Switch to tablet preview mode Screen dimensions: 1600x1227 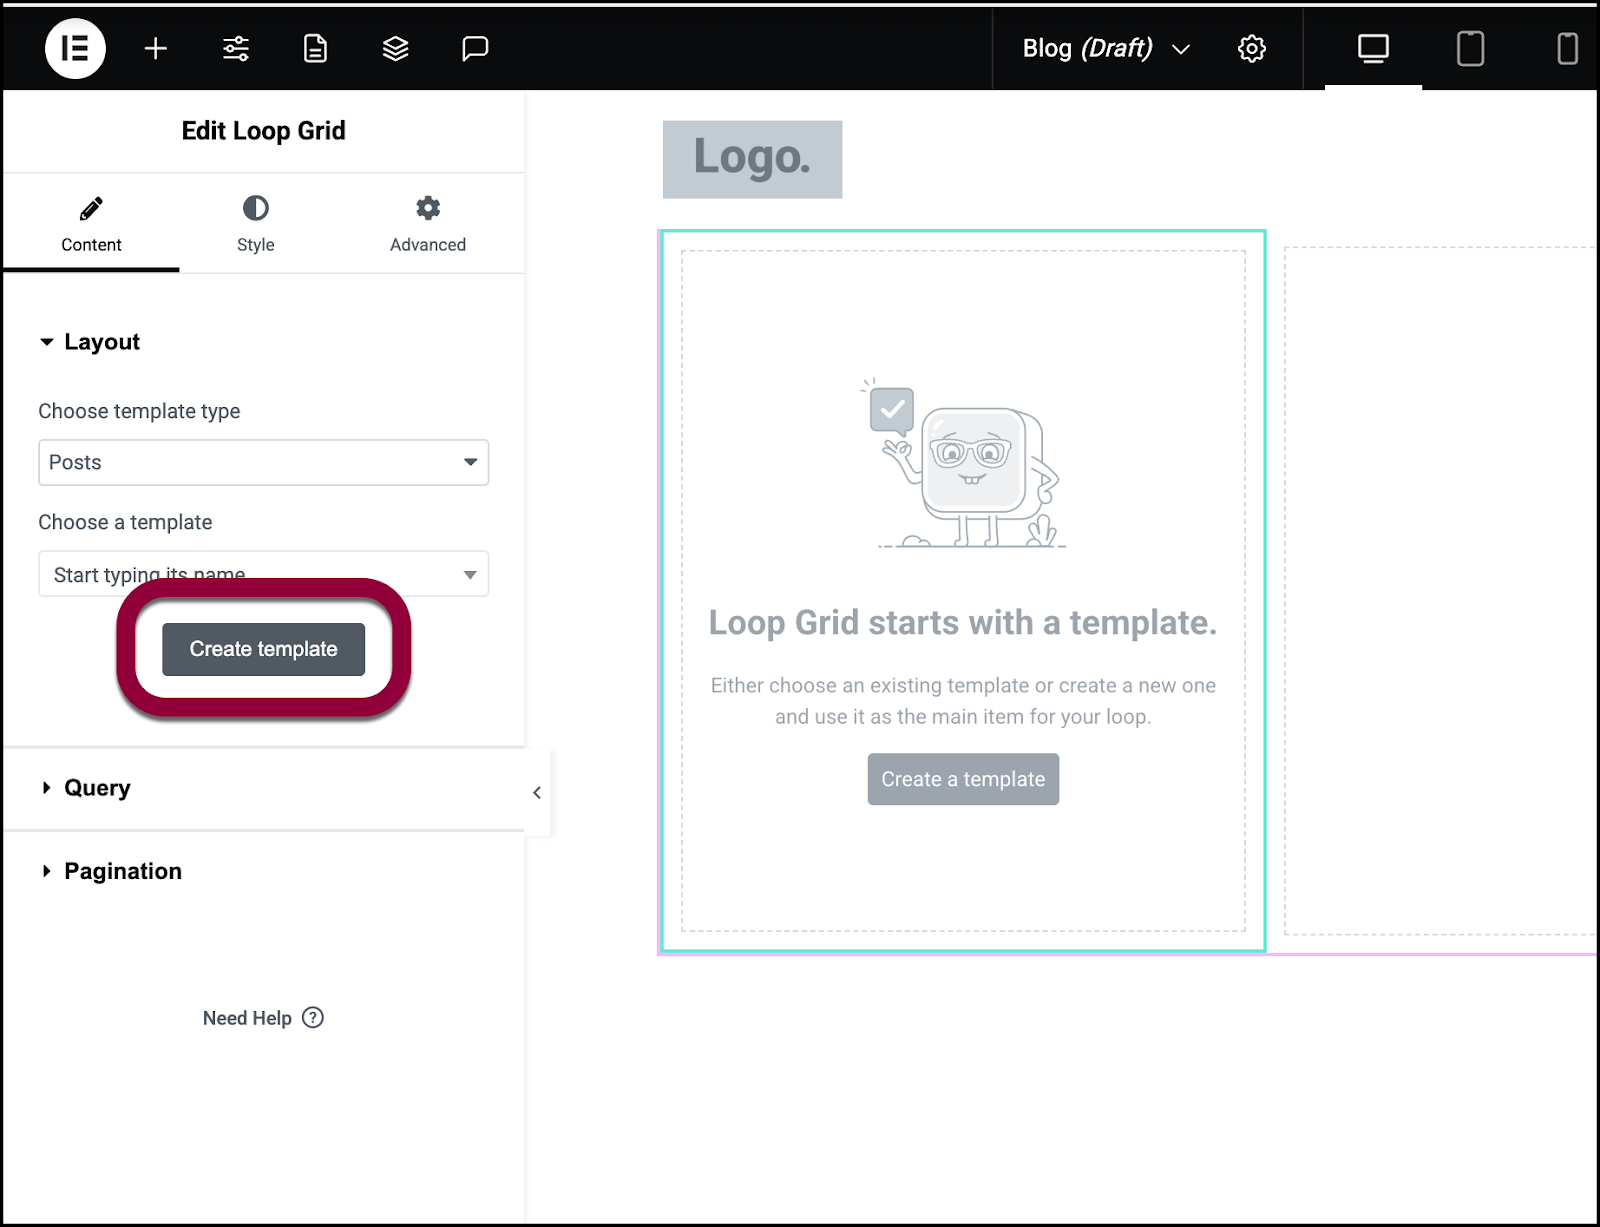pos(1469,48)
